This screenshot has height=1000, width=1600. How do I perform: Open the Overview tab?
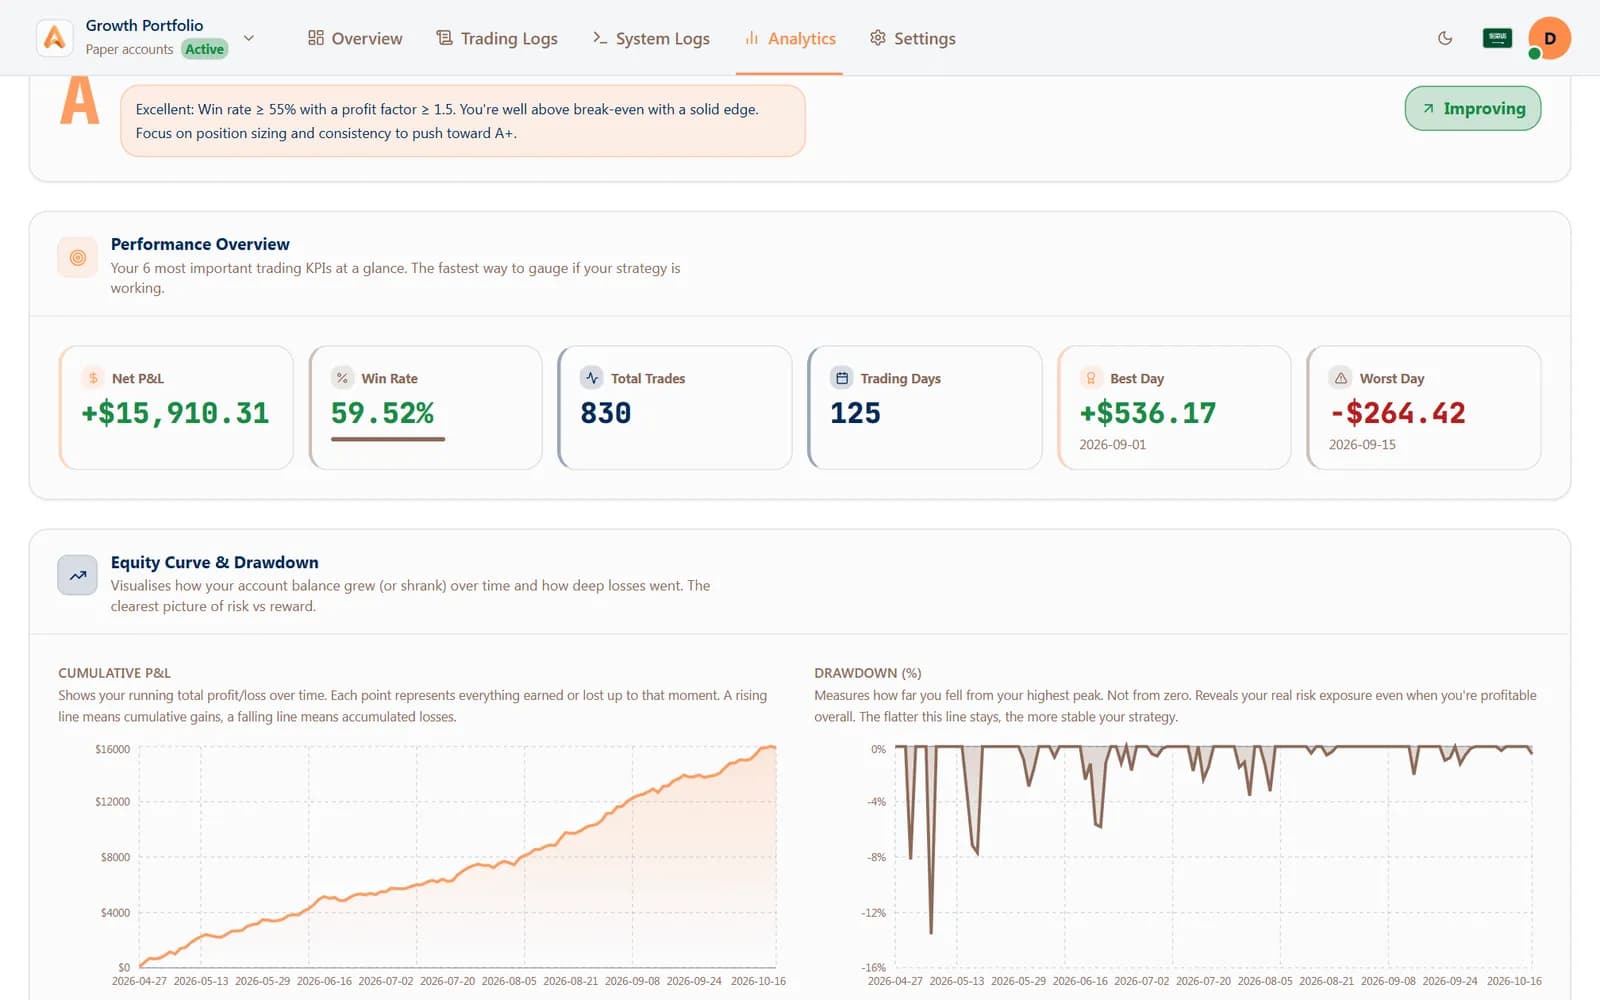355,38
